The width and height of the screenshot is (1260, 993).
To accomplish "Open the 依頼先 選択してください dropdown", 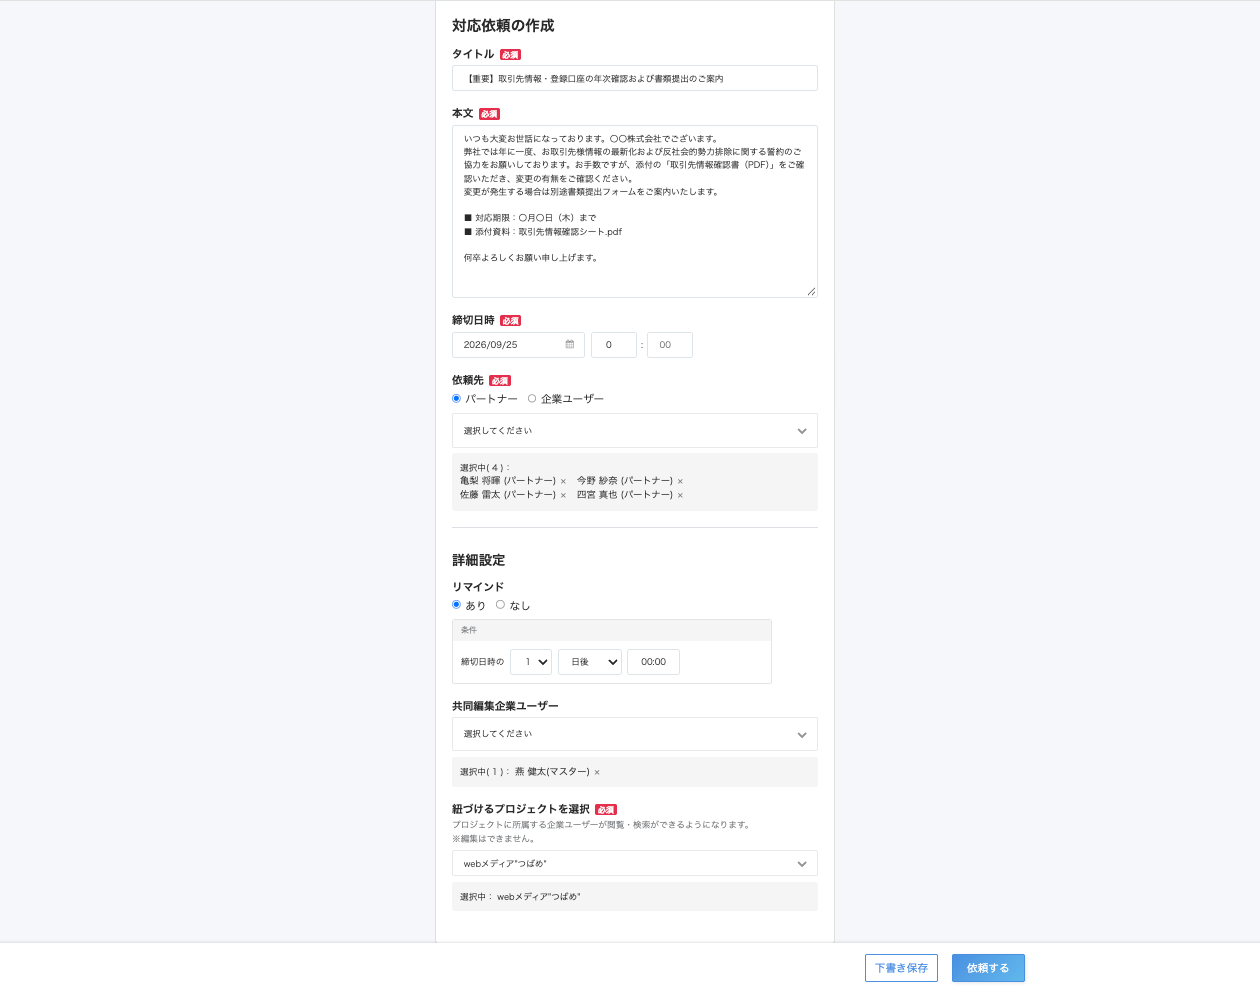I will pos(635,431).
